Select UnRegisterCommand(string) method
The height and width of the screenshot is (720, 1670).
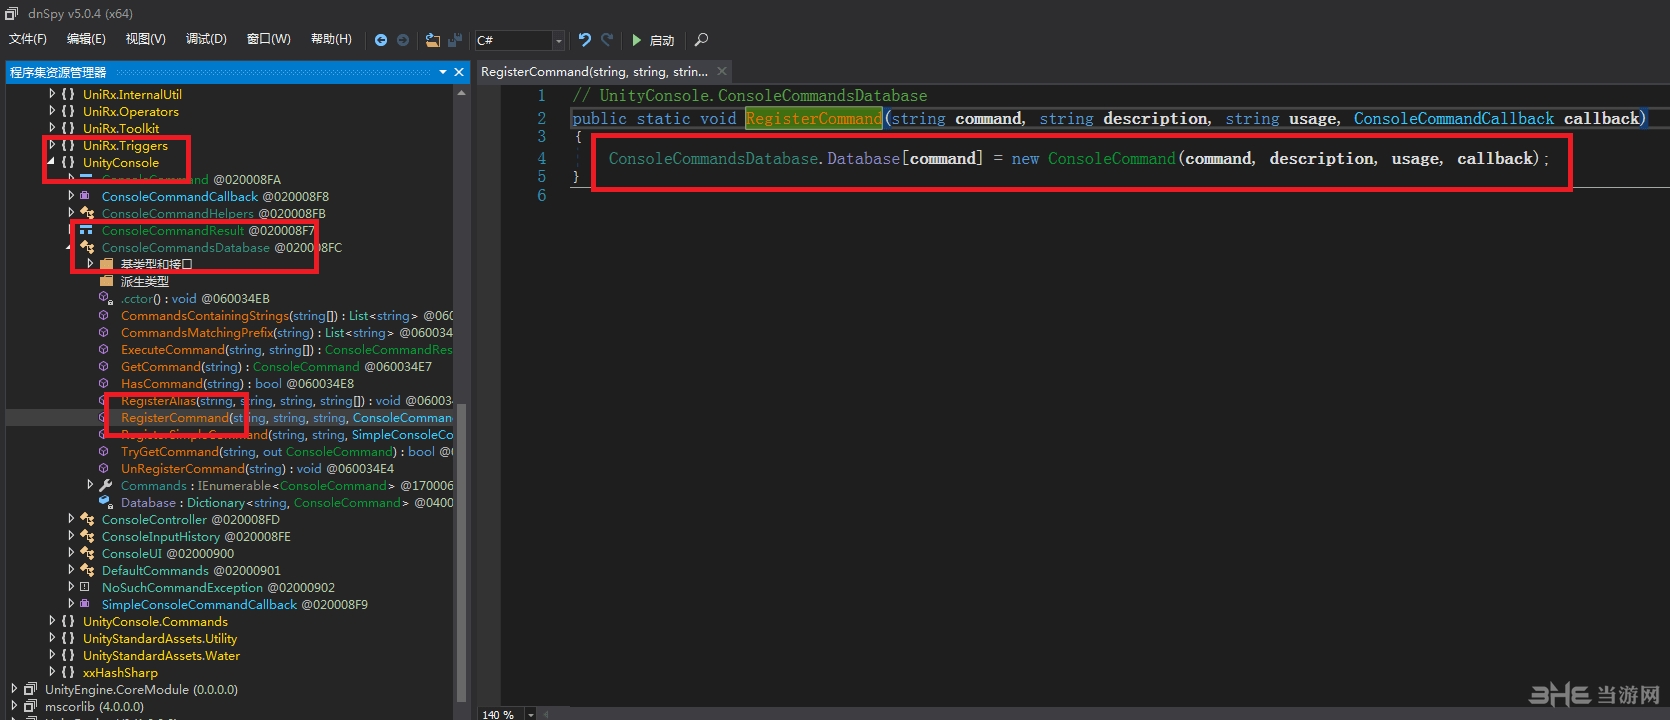point(258,468)
